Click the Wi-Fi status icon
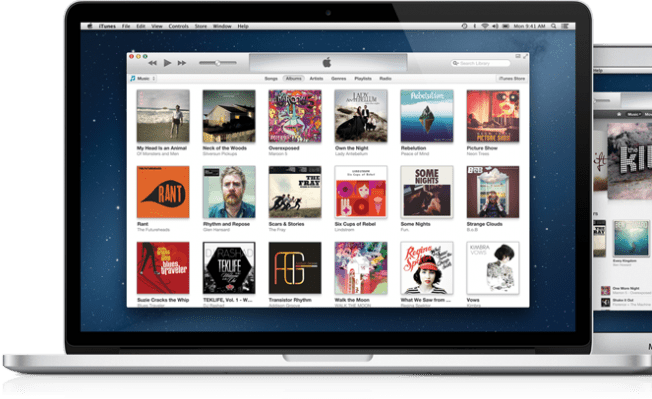 (484, 26)
